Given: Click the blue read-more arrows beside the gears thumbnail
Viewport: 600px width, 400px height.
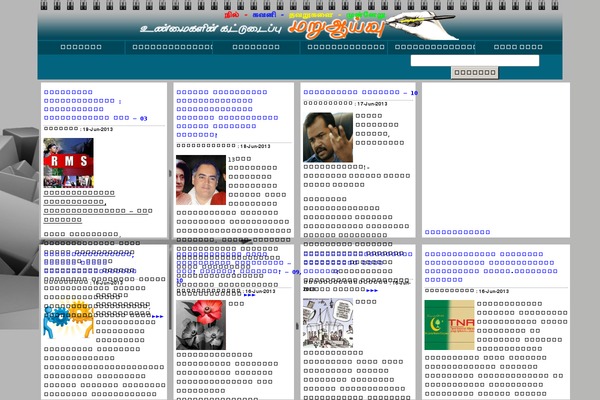Looking at the screenshot, I should (158, 317).
